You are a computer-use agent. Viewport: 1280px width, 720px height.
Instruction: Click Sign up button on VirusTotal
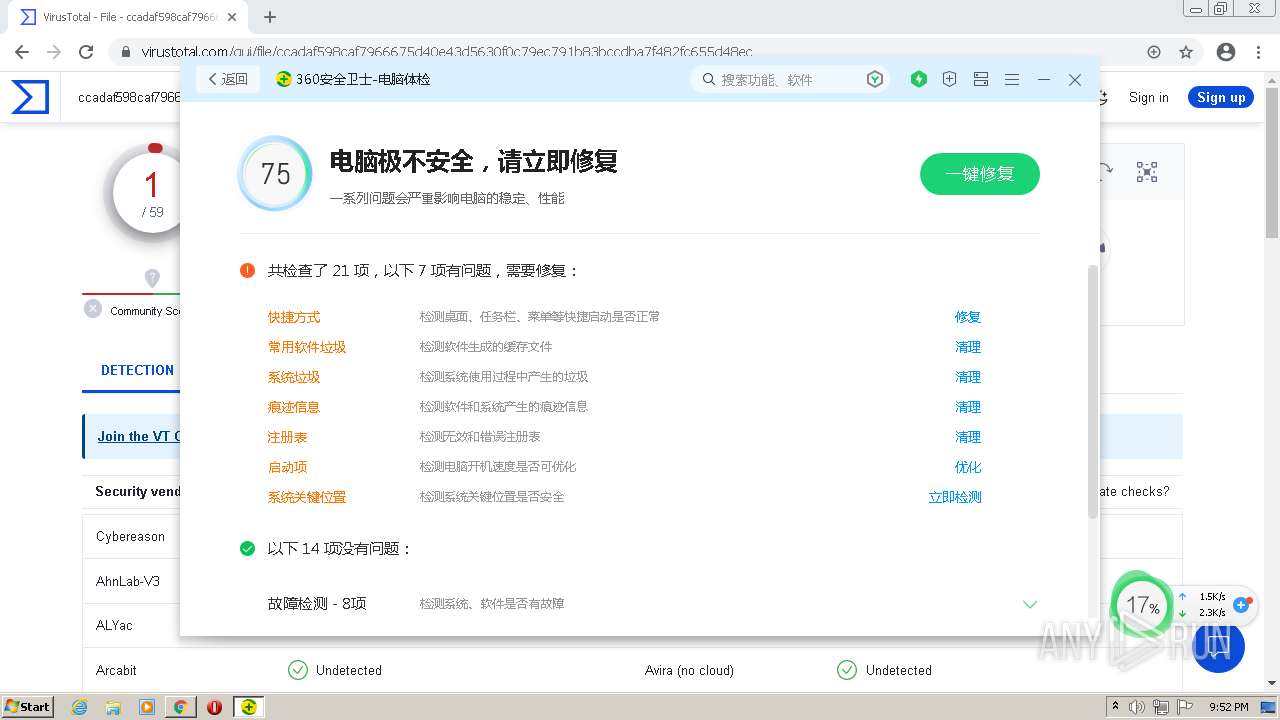tap(1221, 97)
